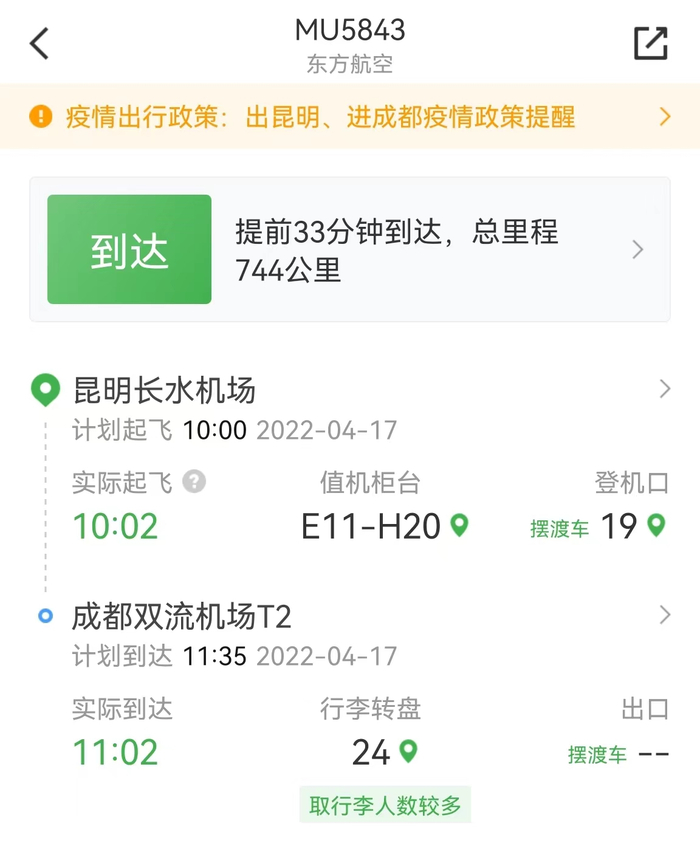Tap map pin beside boarding gate 19
This screenshot has height=842, width=700.
[656, 525]
